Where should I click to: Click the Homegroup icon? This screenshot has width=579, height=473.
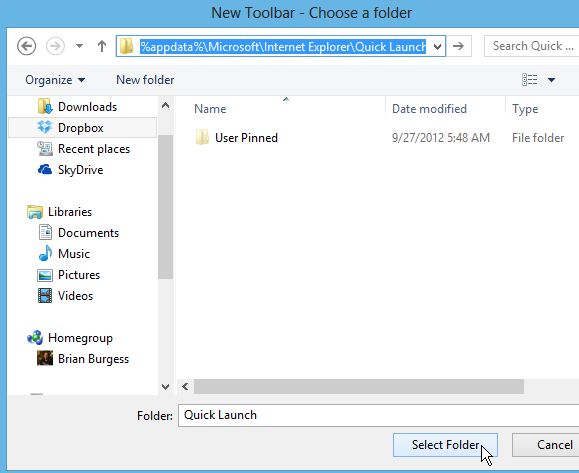35,337
